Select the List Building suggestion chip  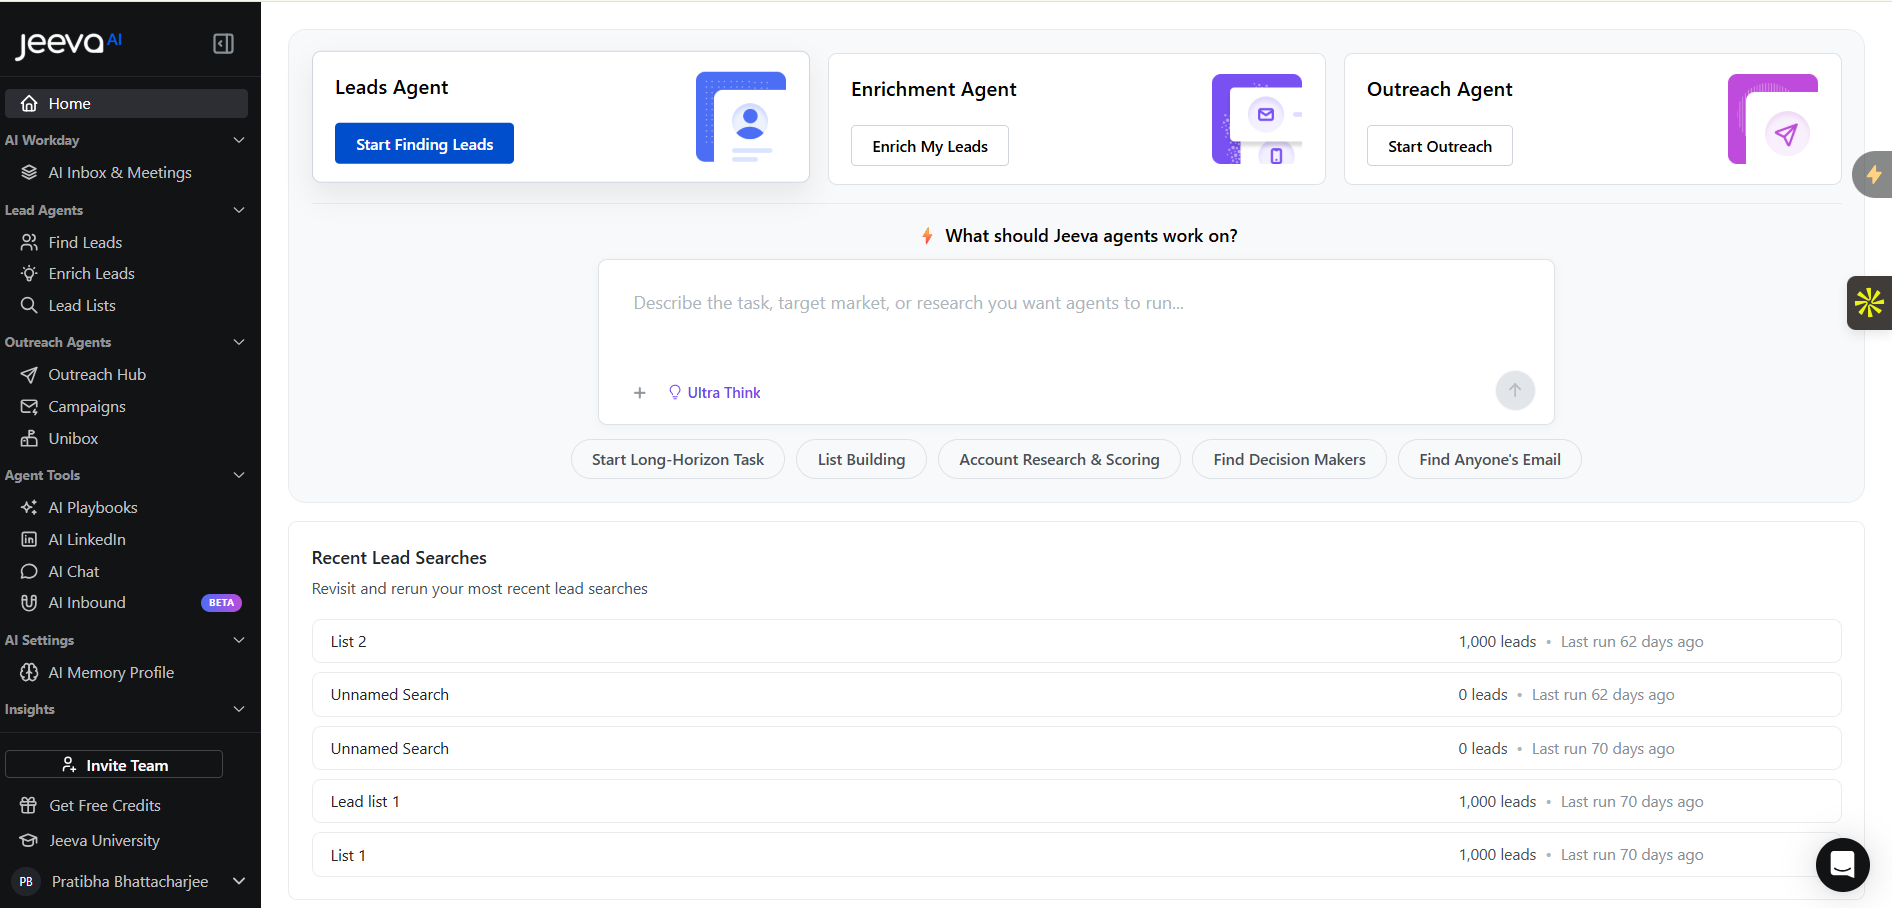[x=861, y=460]
